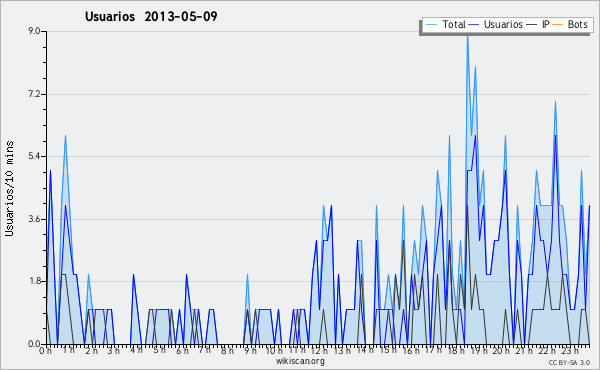Image resolution: width=600 pixels, height=370 pixels.
Task: Click the 8 h x-axis label
Action: coord(227,350)
